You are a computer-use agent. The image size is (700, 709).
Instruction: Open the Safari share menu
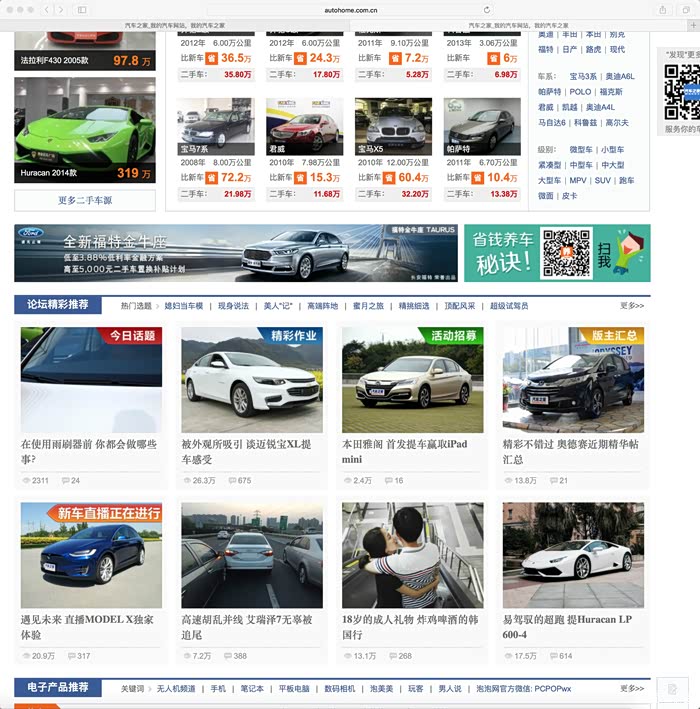pos(662,9)
